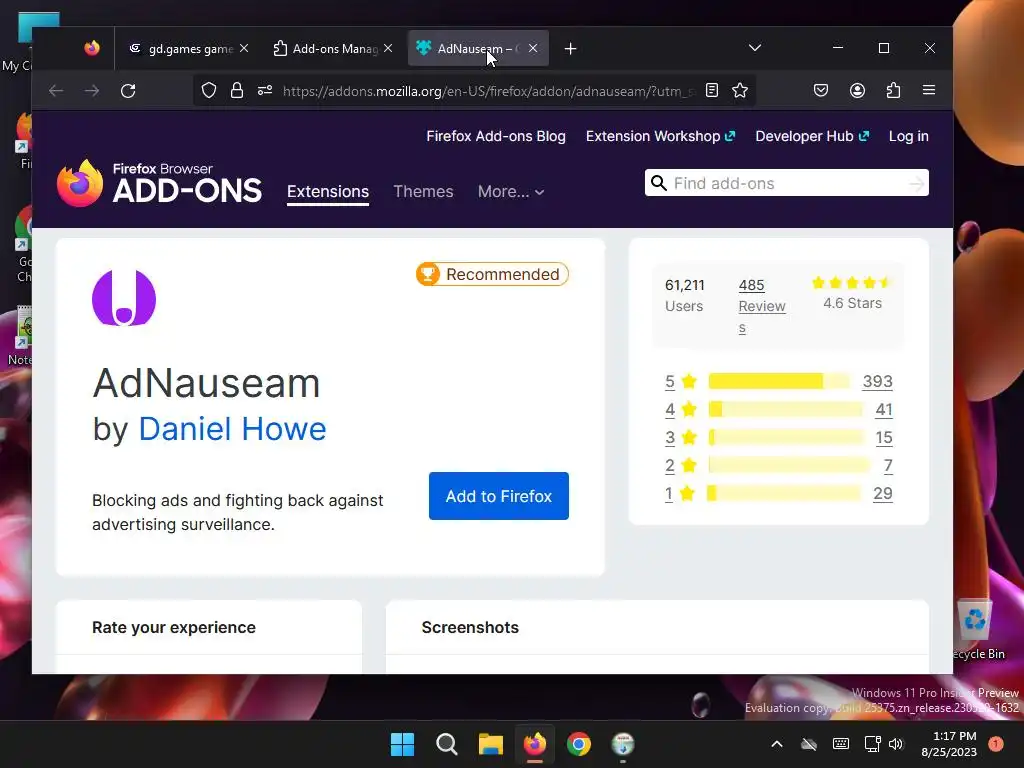The width and height of the screenshot is (1024, 768).
Task: Click the Firefox Browser Add-ons logo
Action: click(159, 183)
